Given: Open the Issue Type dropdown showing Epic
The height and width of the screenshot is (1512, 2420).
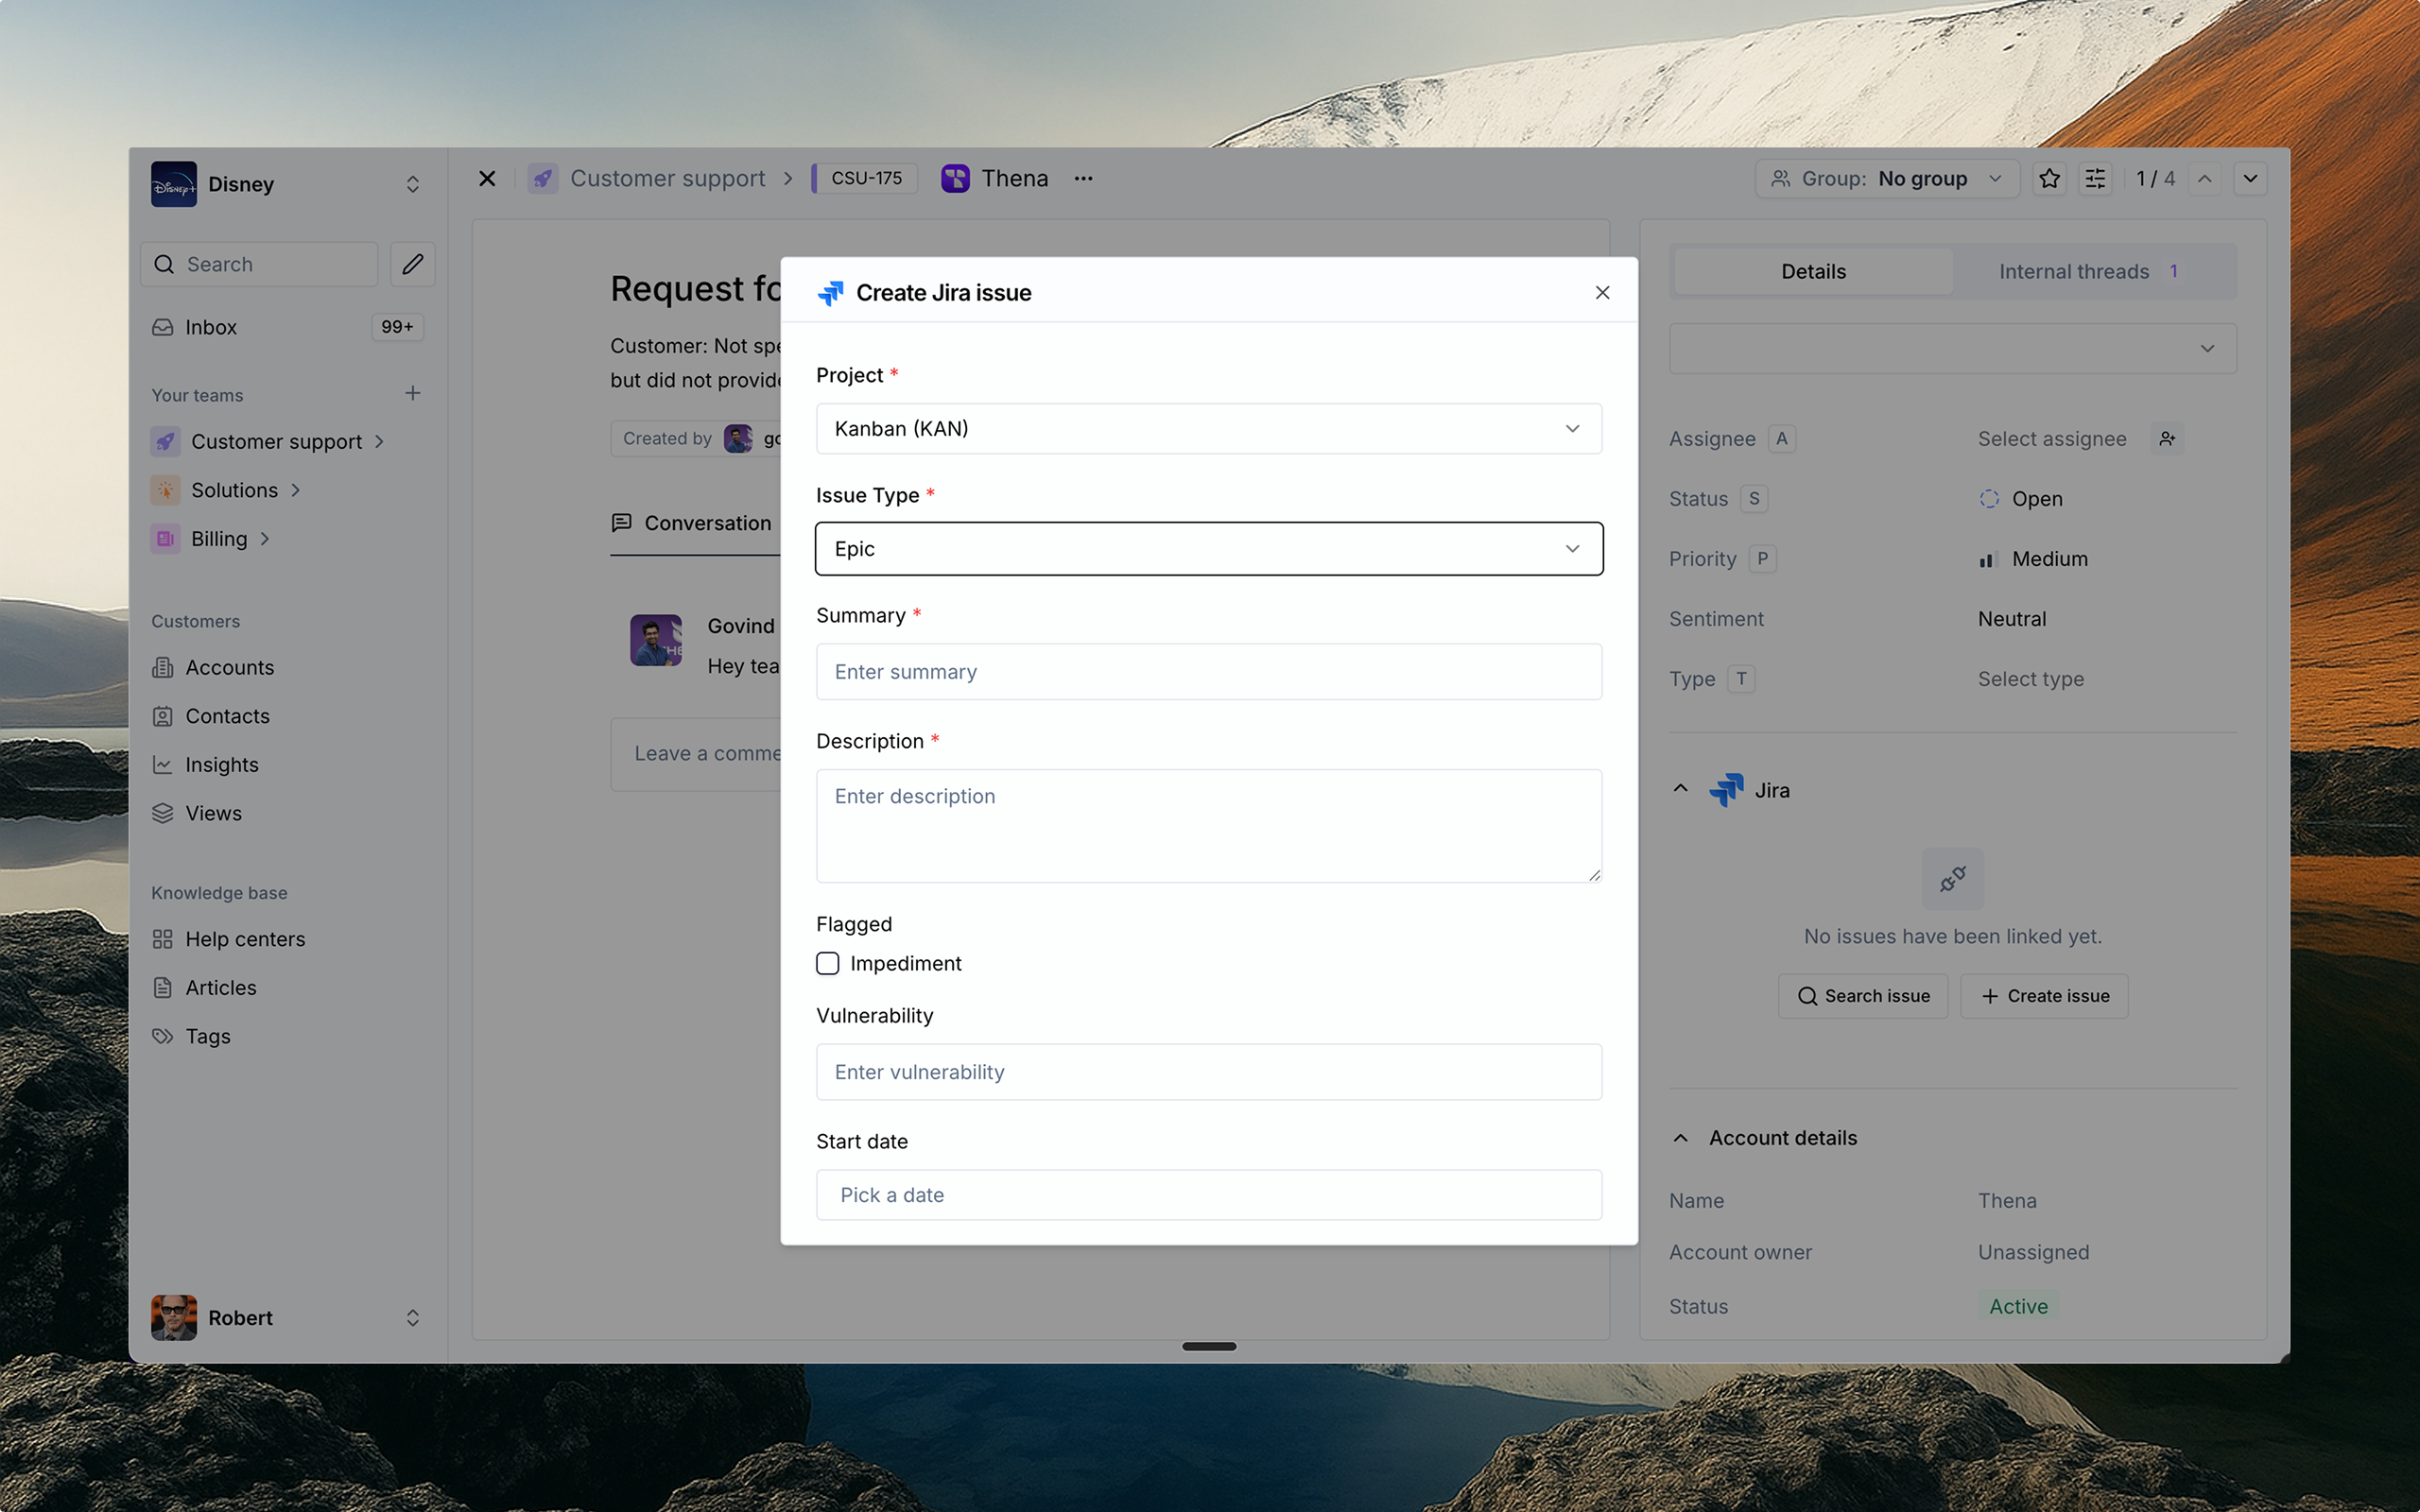Looking at the screenshot, I should pyautogui.click(x=1208, y=549).
